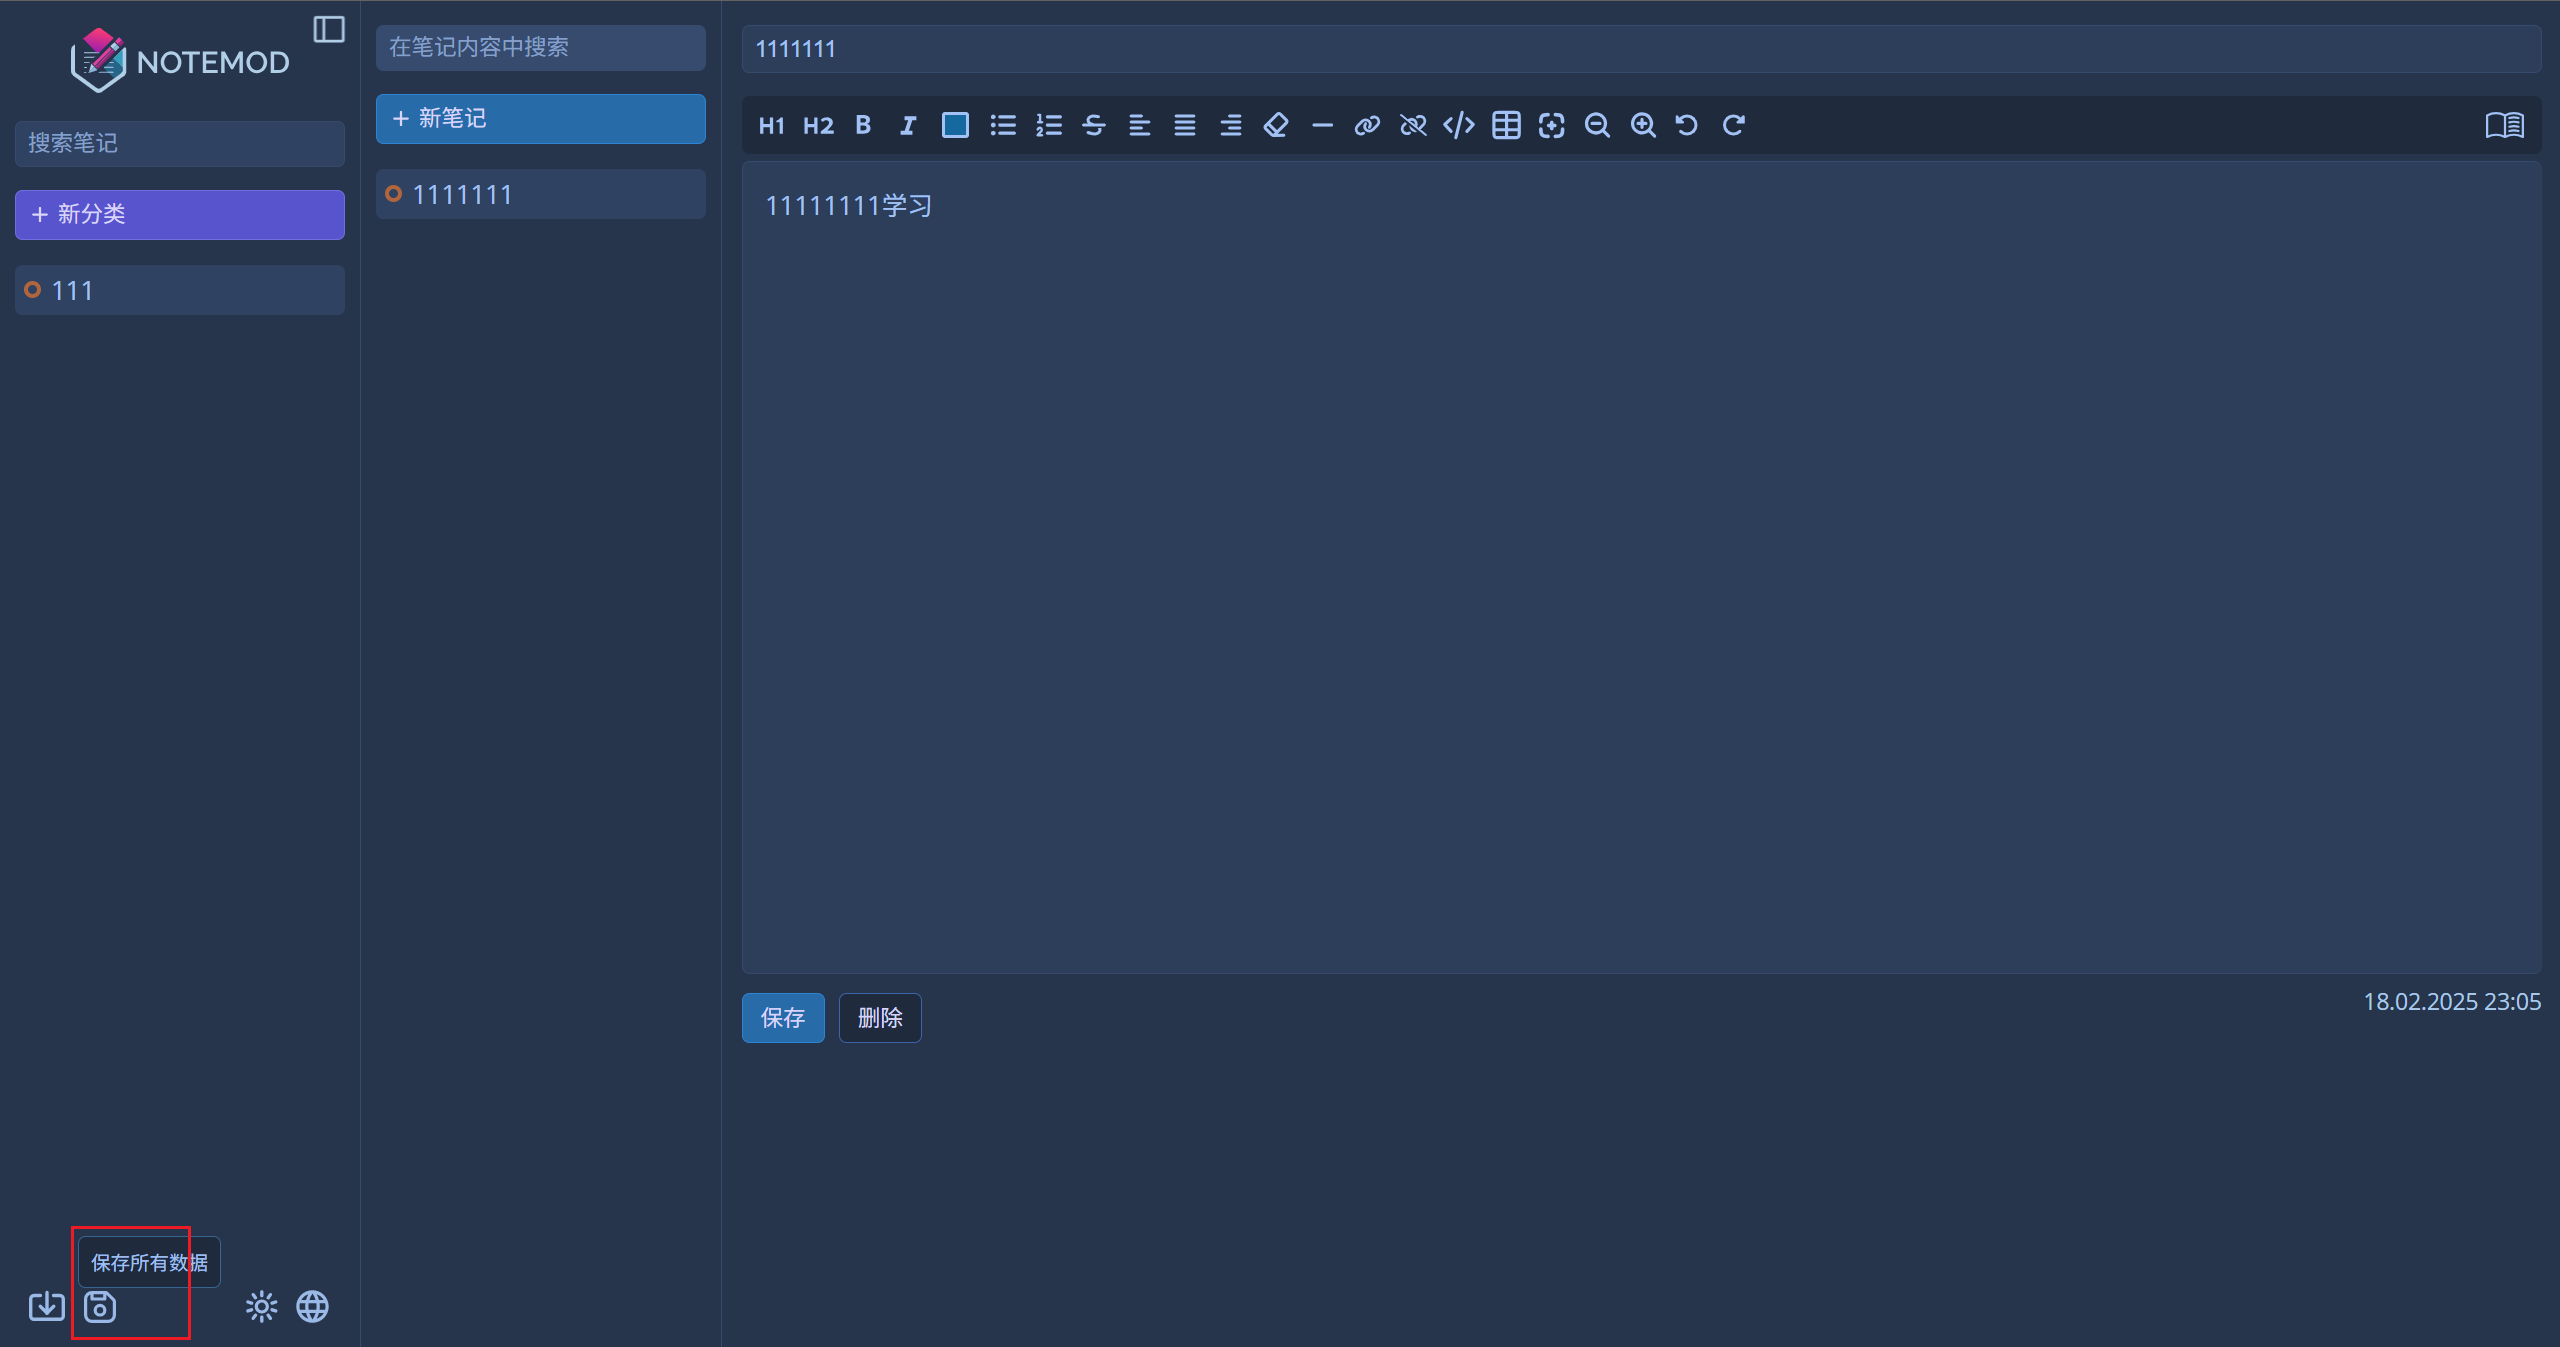Justify the text alignment

coord(1185,125)
